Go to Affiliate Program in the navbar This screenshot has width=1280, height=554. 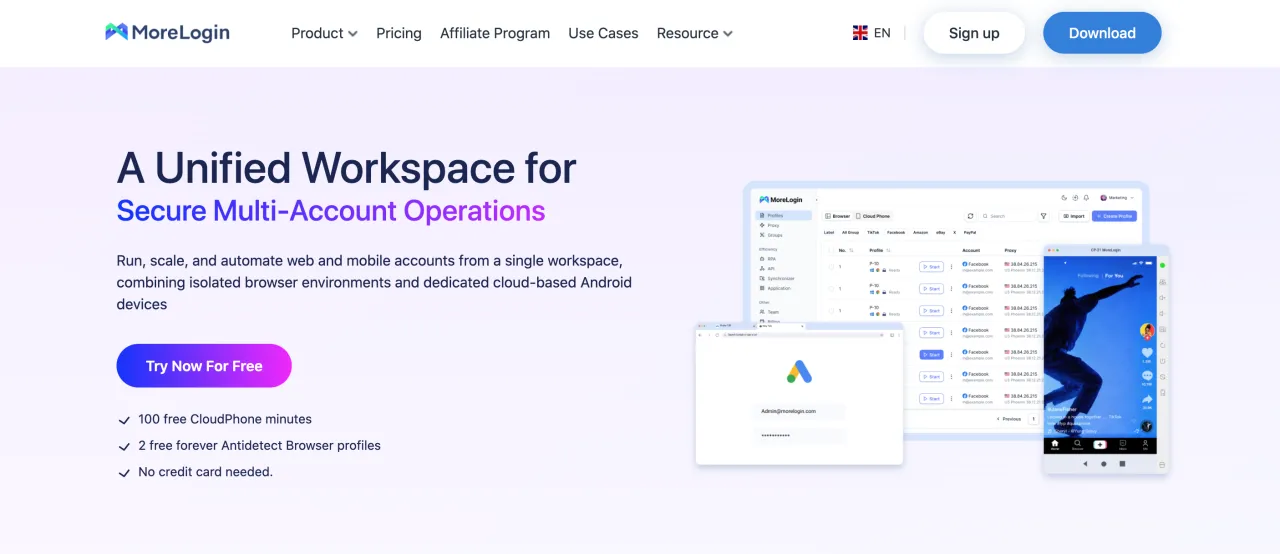click(495, 33)
